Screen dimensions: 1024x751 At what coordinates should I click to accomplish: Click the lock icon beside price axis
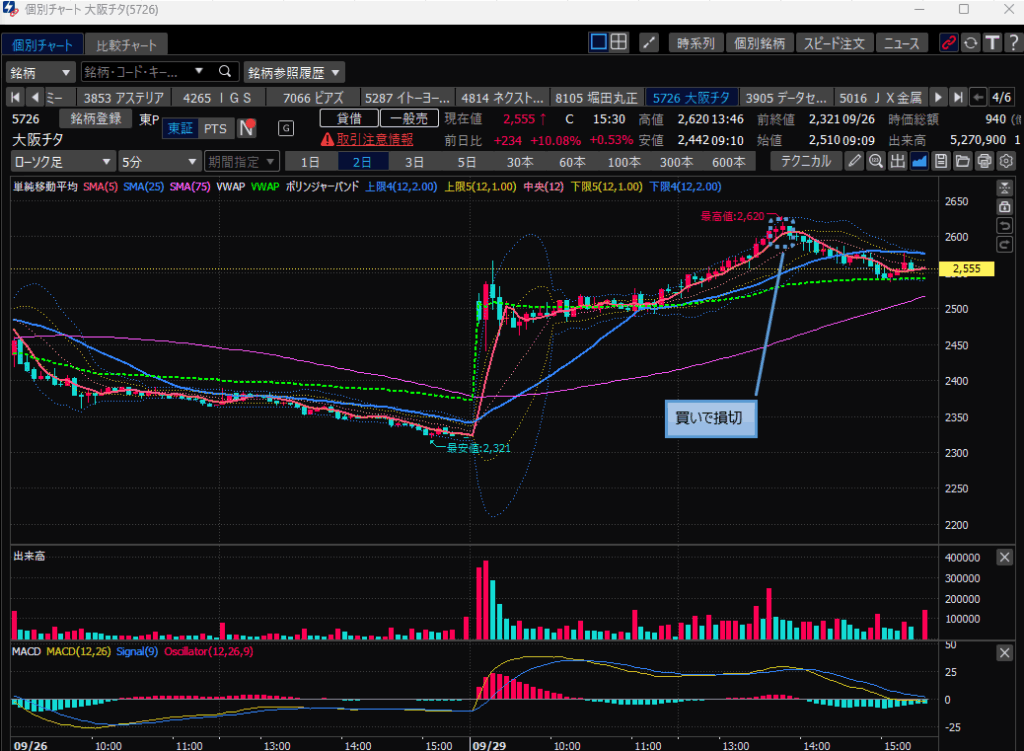[1004, 206]
